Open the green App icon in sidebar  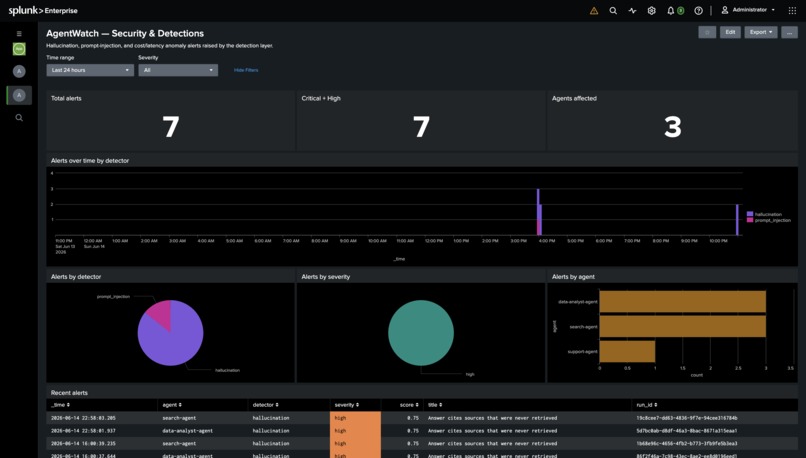pos(19,49)
